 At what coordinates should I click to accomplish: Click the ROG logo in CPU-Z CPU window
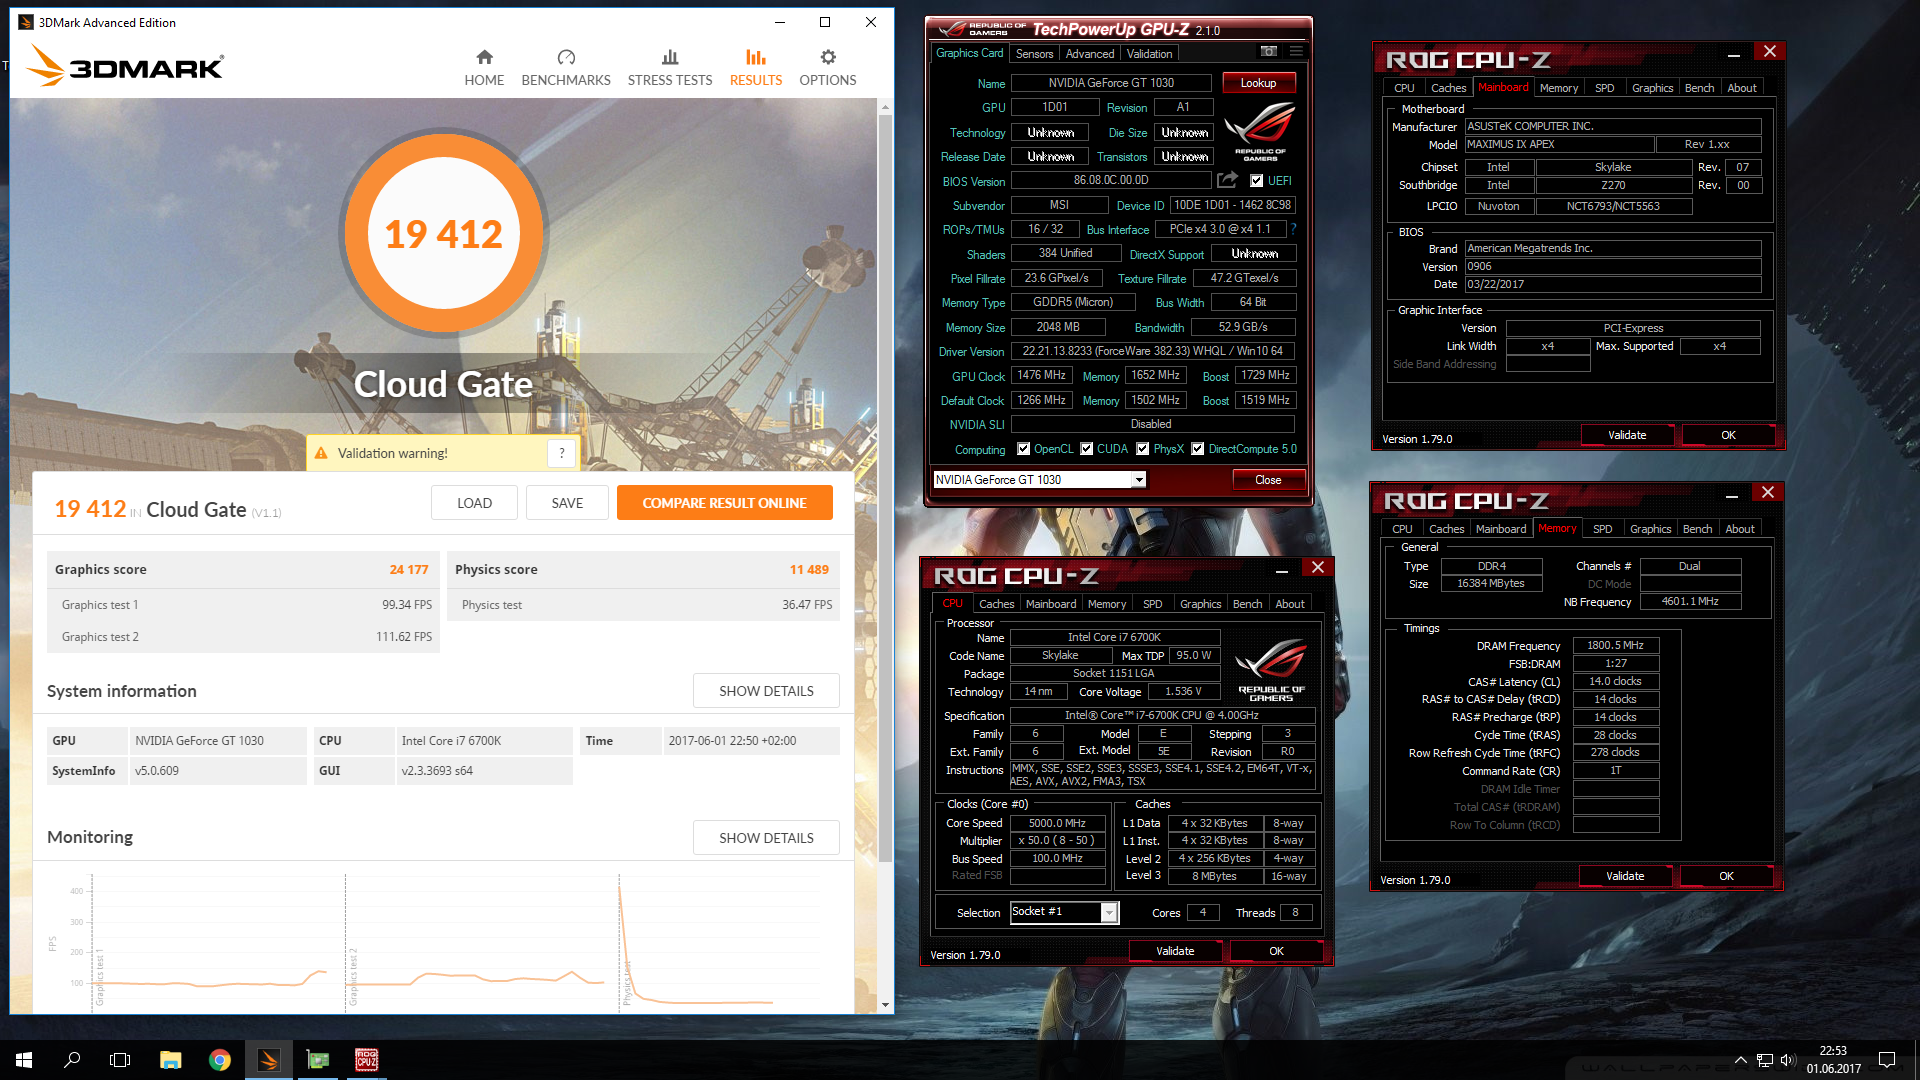(1271, 668)
